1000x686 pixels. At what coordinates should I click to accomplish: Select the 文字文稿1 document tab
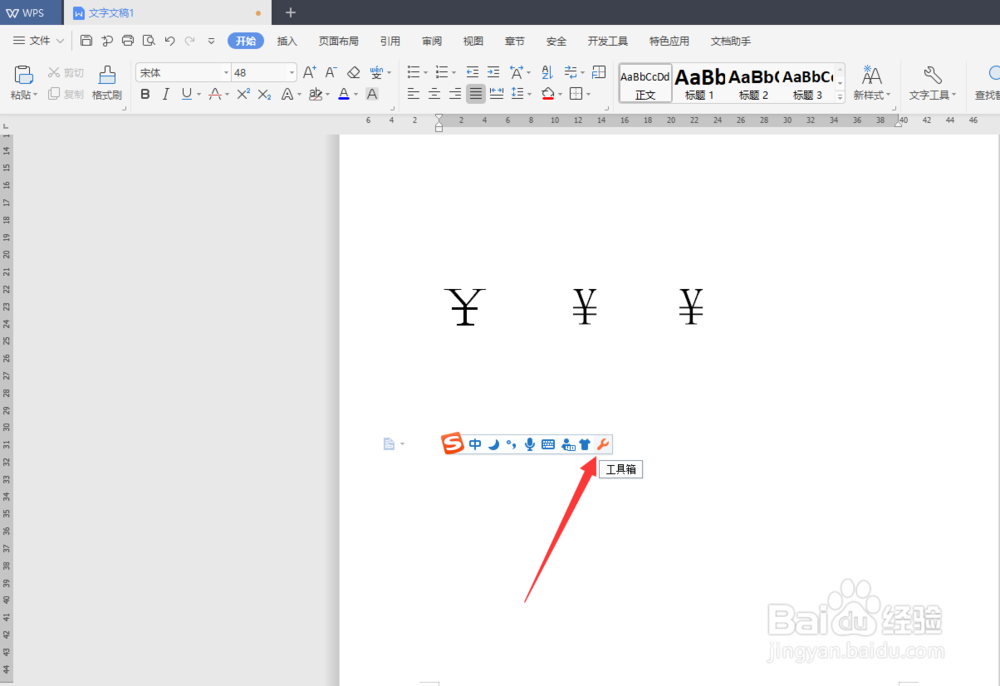pyautogui.click(x=168, y=13)
